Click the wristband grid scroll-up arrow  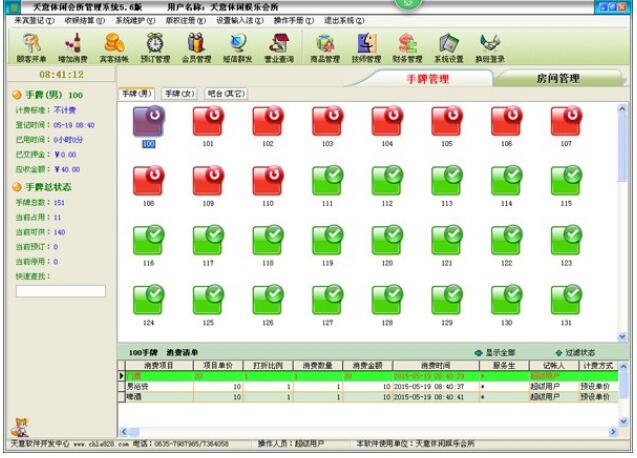click(x=622, y=109)
